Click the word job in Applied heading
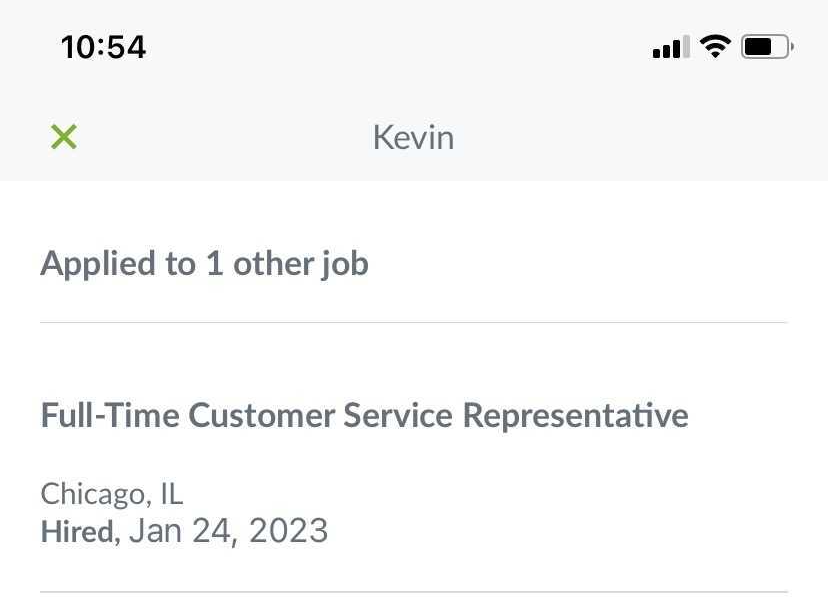The width and height of the screenshot is (828, 612). [x=345, y=265]
